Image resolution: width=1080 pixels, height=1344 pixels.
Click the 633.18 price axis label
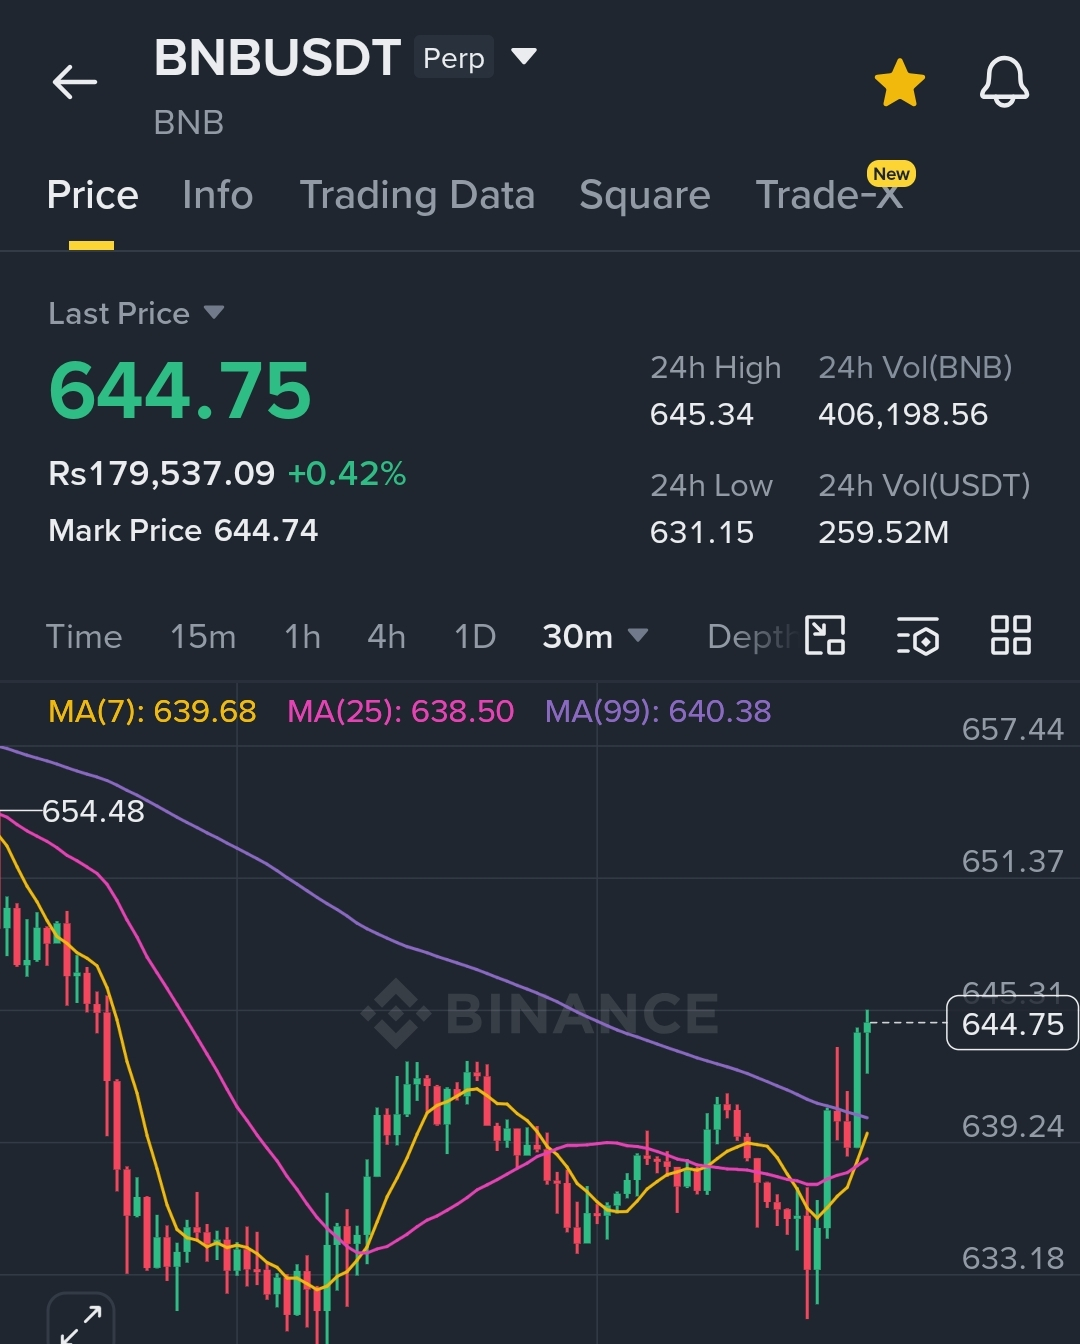(x=1012, y=1258)
